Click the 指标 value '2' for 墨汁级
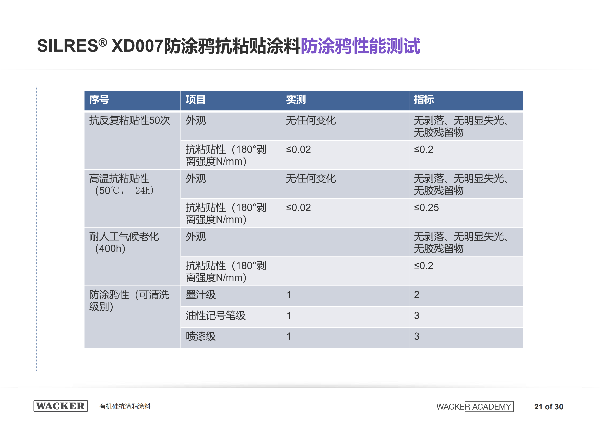The height and width of the screenshot is (424, 600). coord(417,295)
